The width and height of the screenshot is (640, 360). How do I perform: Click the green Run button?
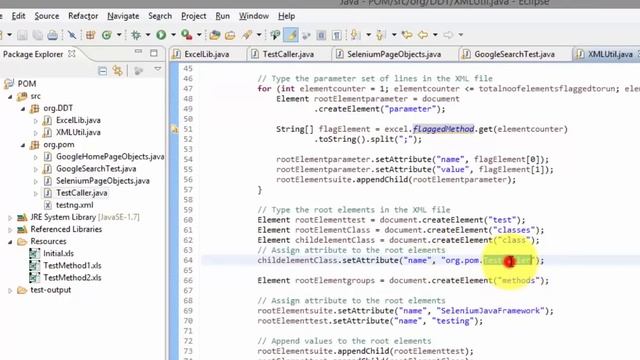point(161,35)
